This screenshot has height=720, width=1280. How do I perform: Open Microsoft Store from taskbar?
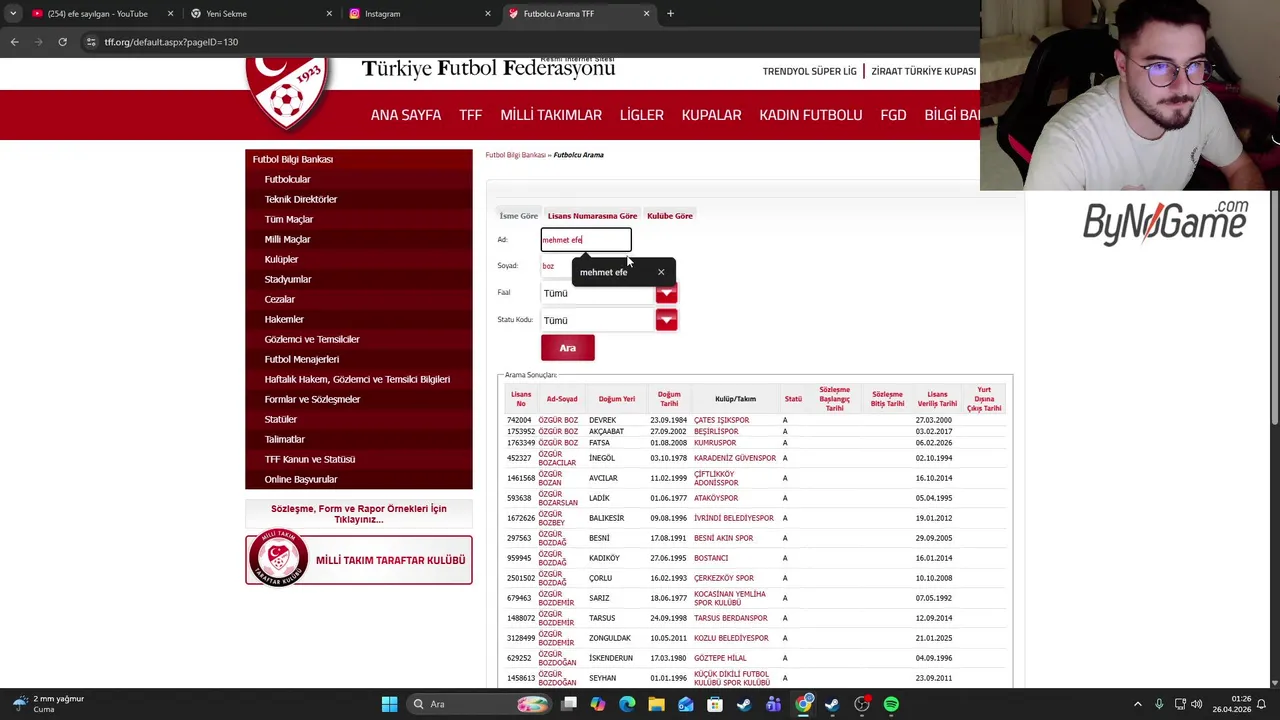pos(715,704)
